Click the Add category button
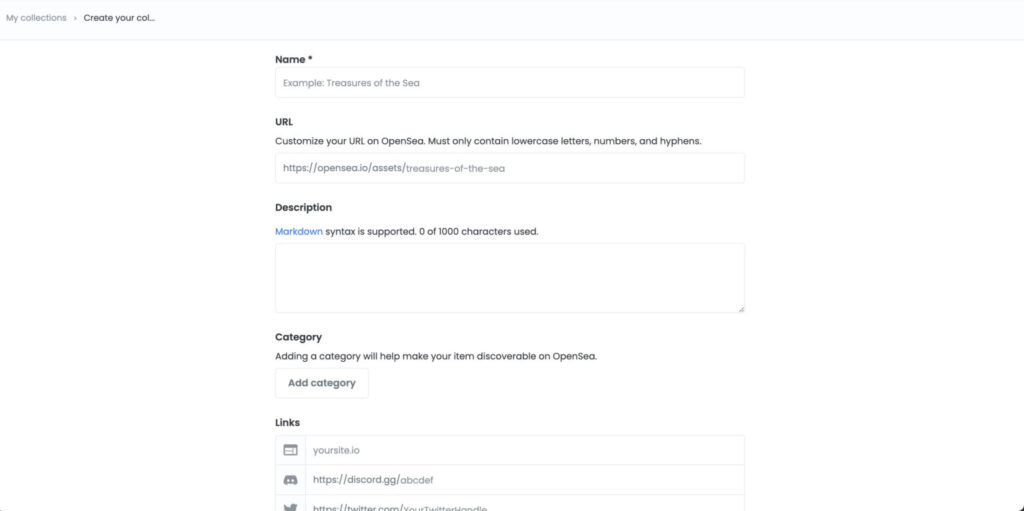 coord(322,383)
